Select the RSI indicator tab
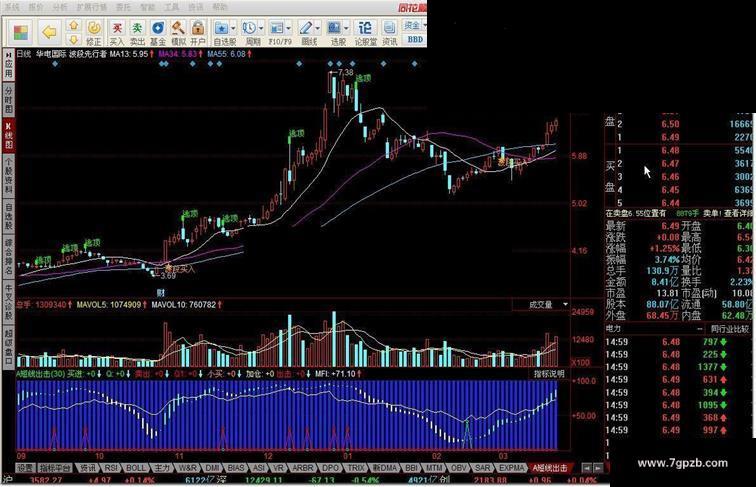 click(x=111, y=468)
